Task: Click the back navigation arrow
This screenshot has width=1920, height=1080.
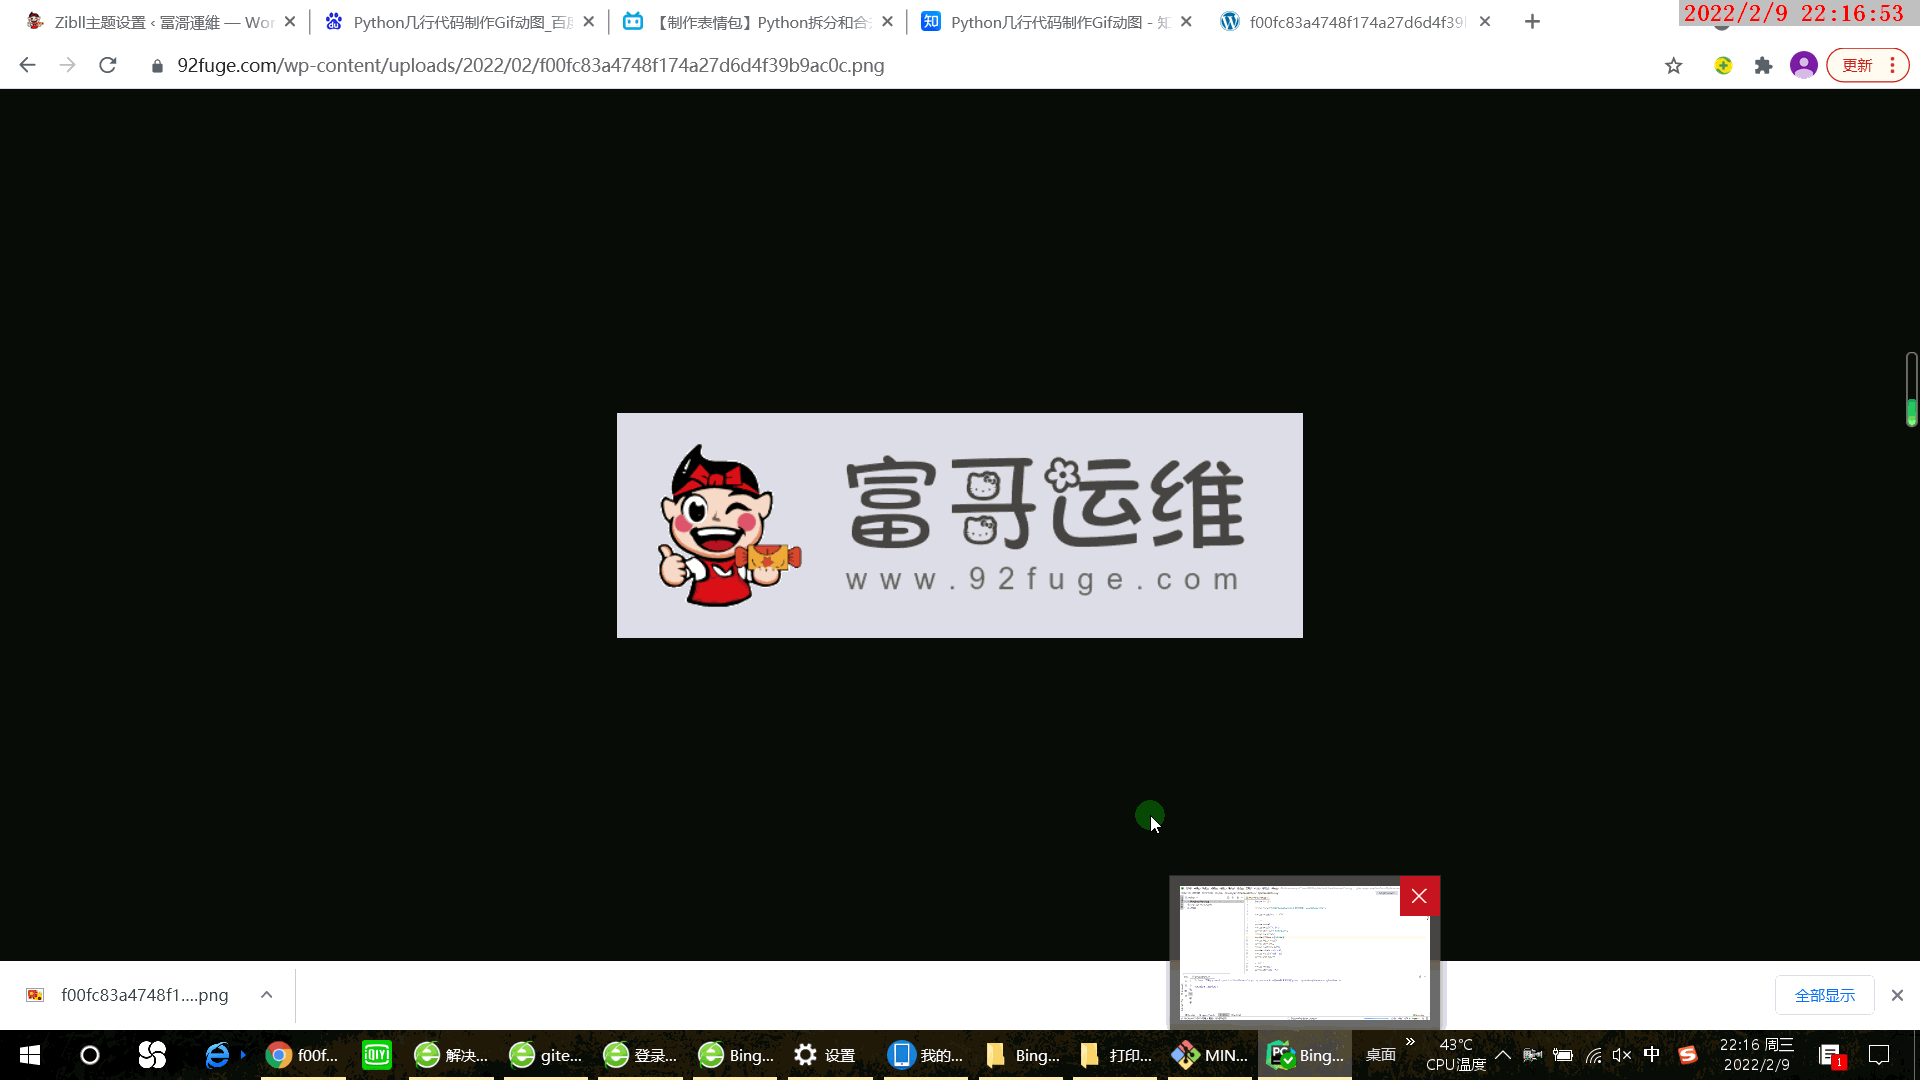Action: point(26,65)
